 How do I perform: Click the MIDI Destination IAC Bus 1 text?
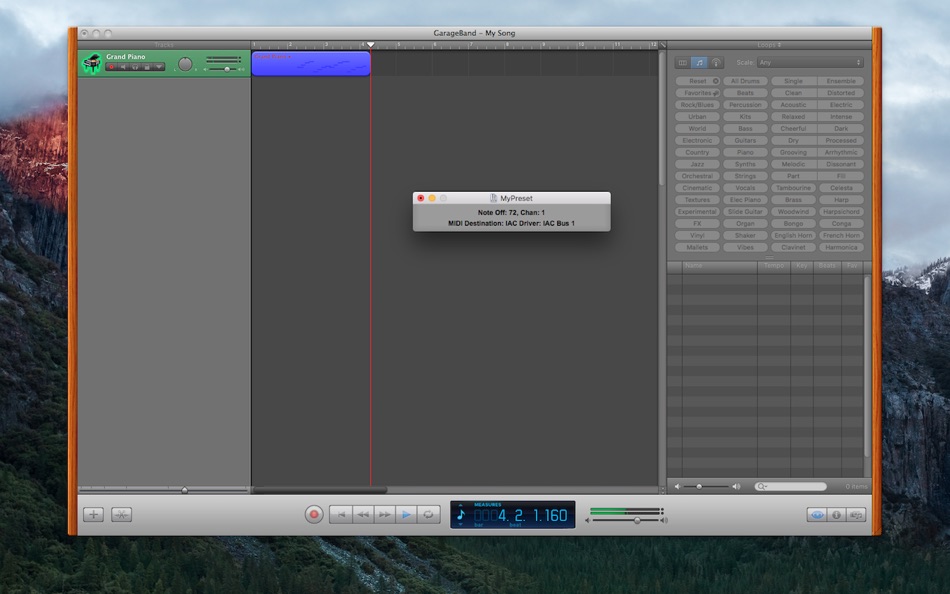[x=511, y=224]
